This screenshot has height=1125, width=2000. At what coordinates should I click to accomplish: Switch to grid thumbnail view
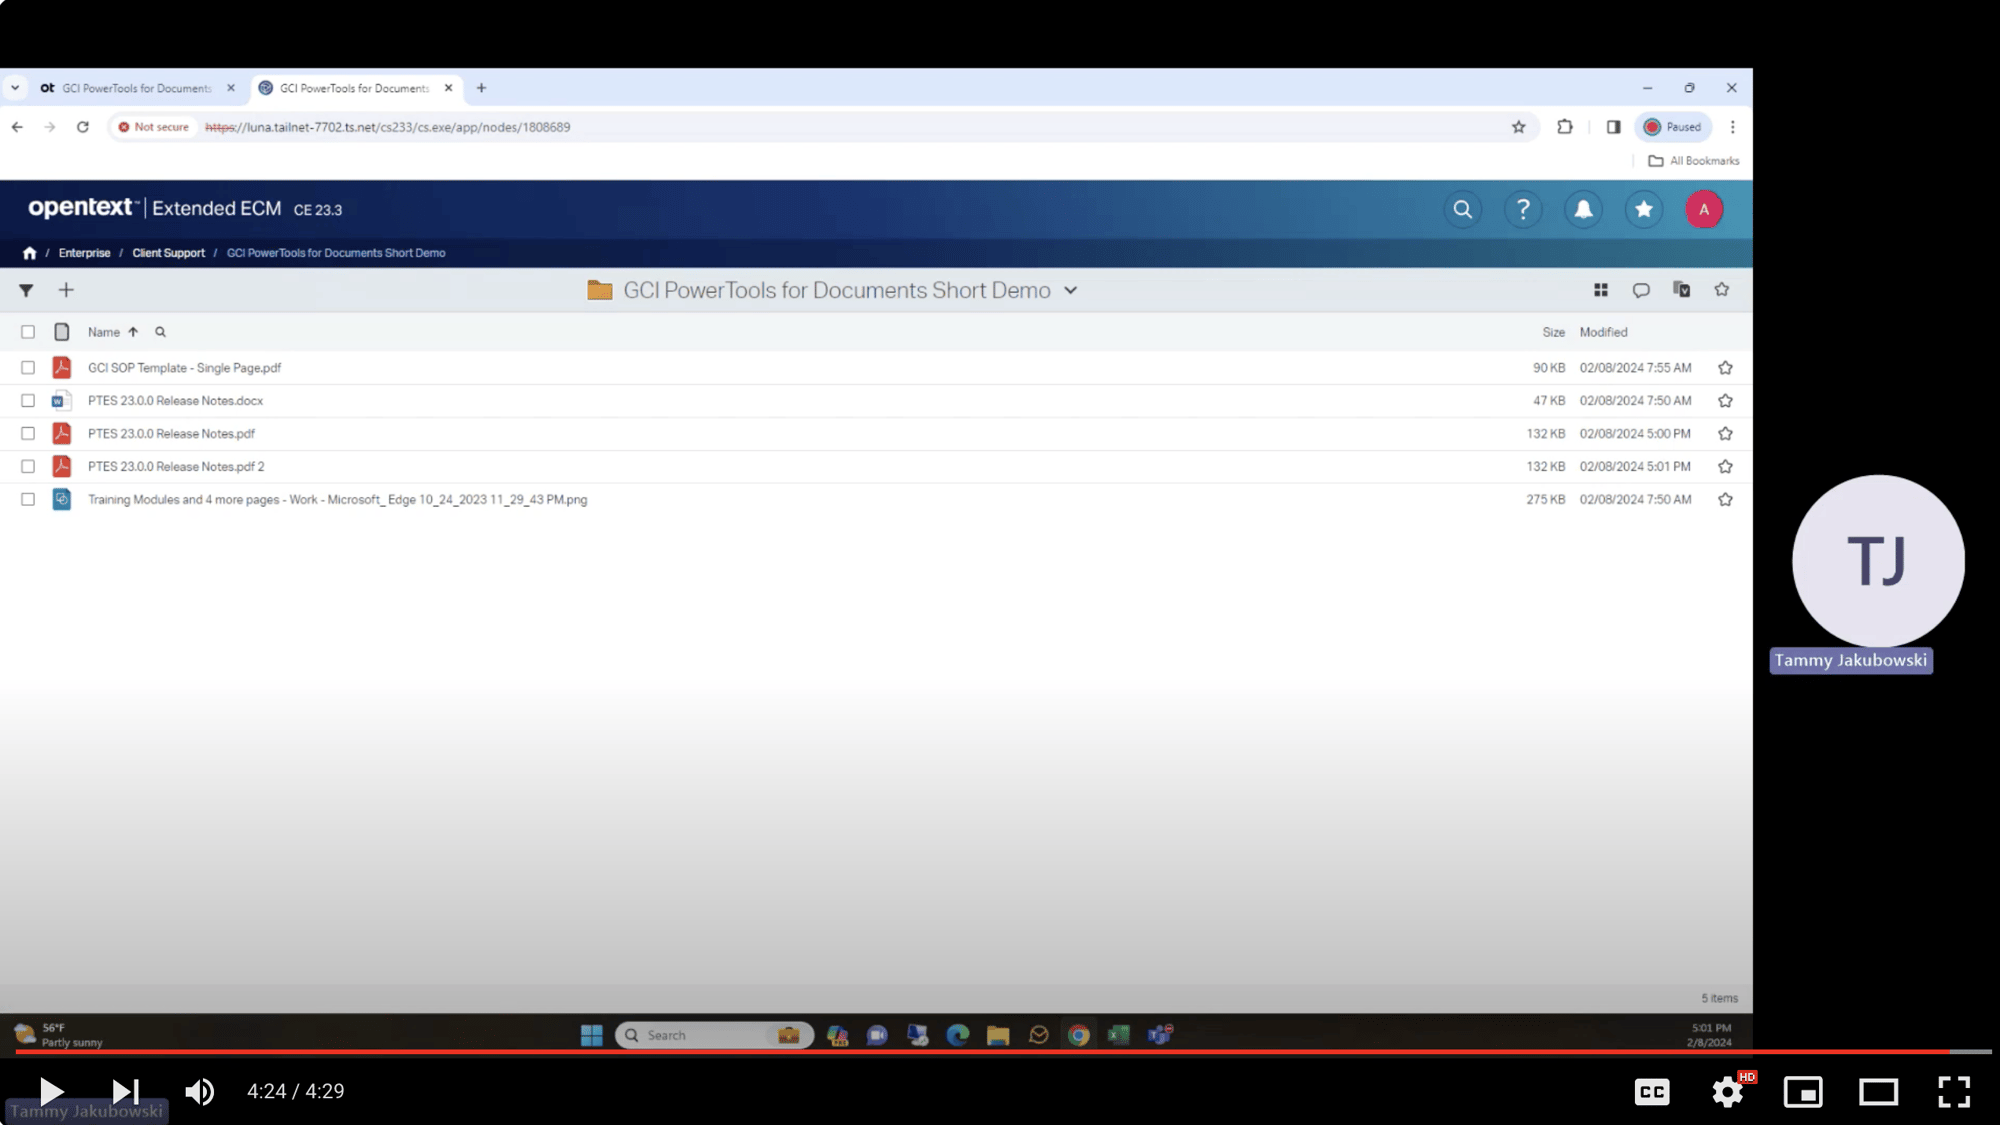1600,290
